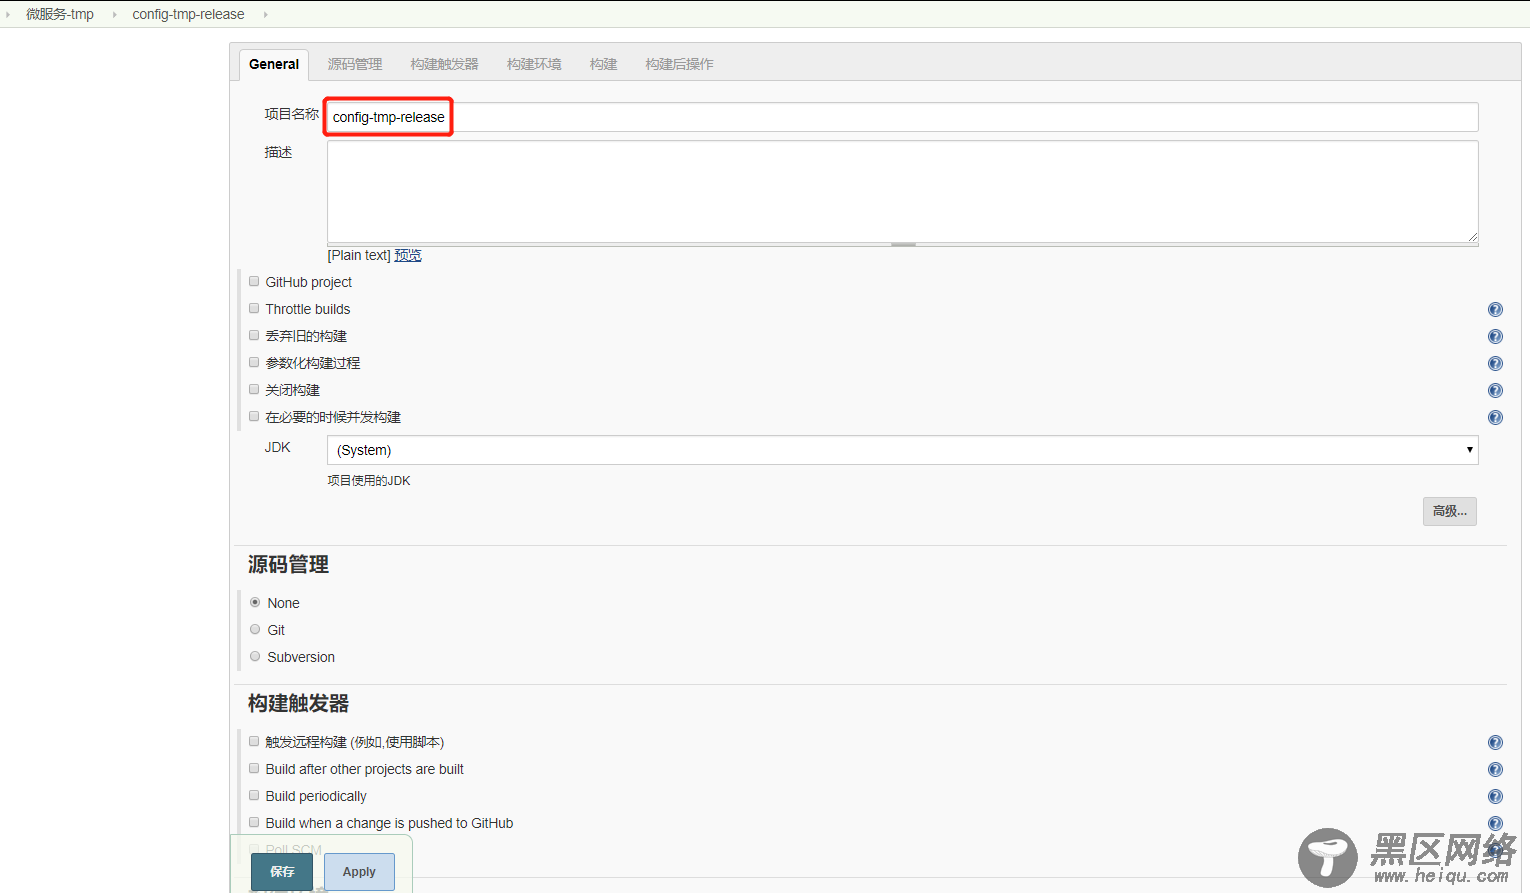Image resolution: width=1530 pixels, height=893 pixels.
Task: Enable Build periodically trigger
Action: tap(254, 796)
